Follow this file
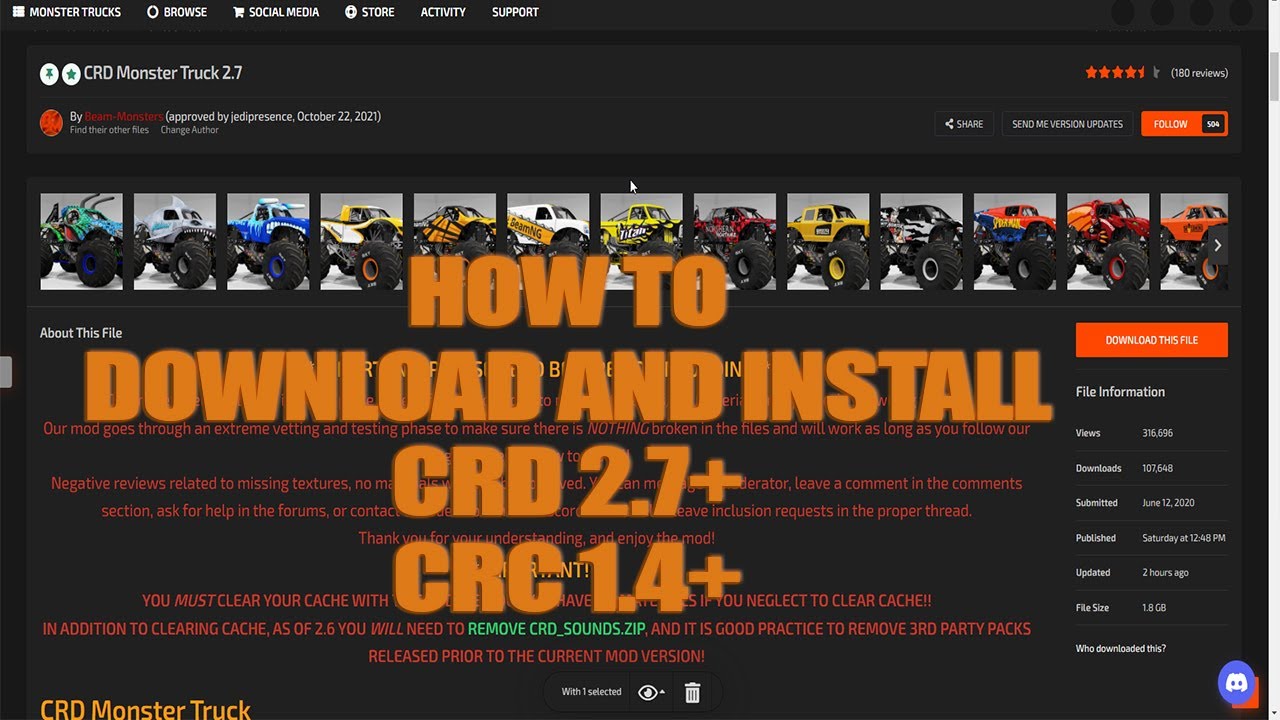1280x720 pixels. click(x=1171, y=124)
